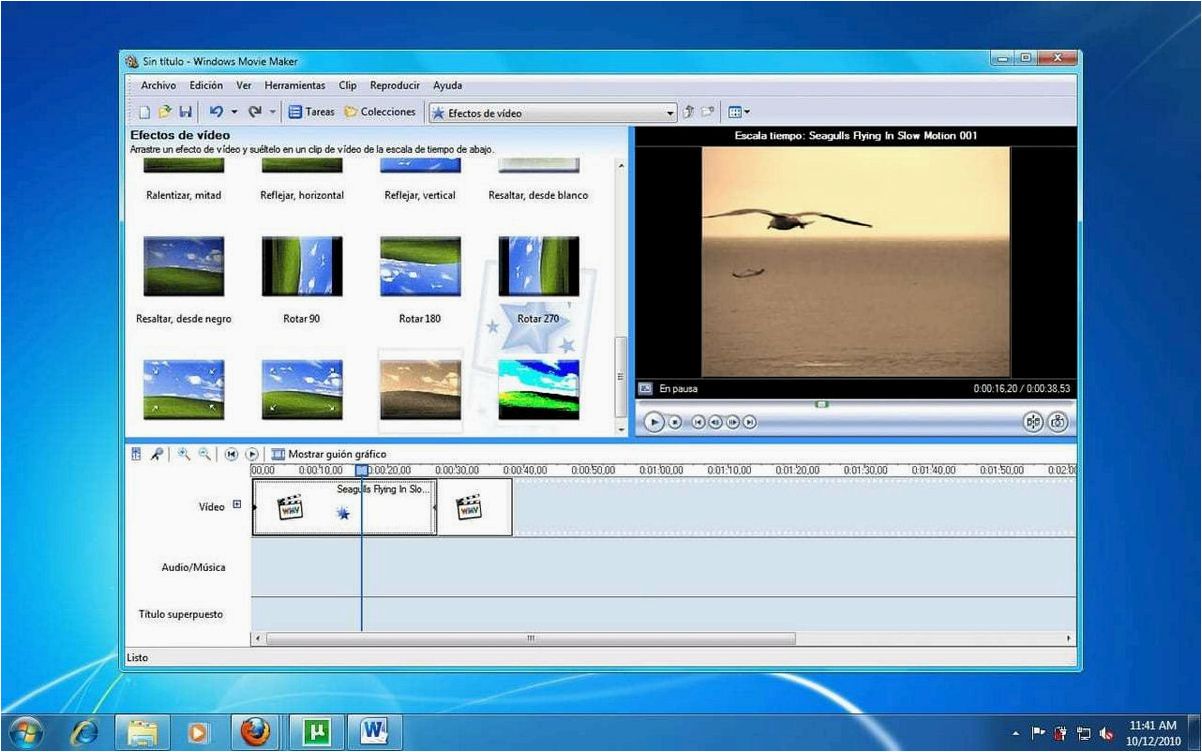This screenshot has width=1202, height=752.
Task: Click the green preview seek bar handle
Action: (821, 404)
